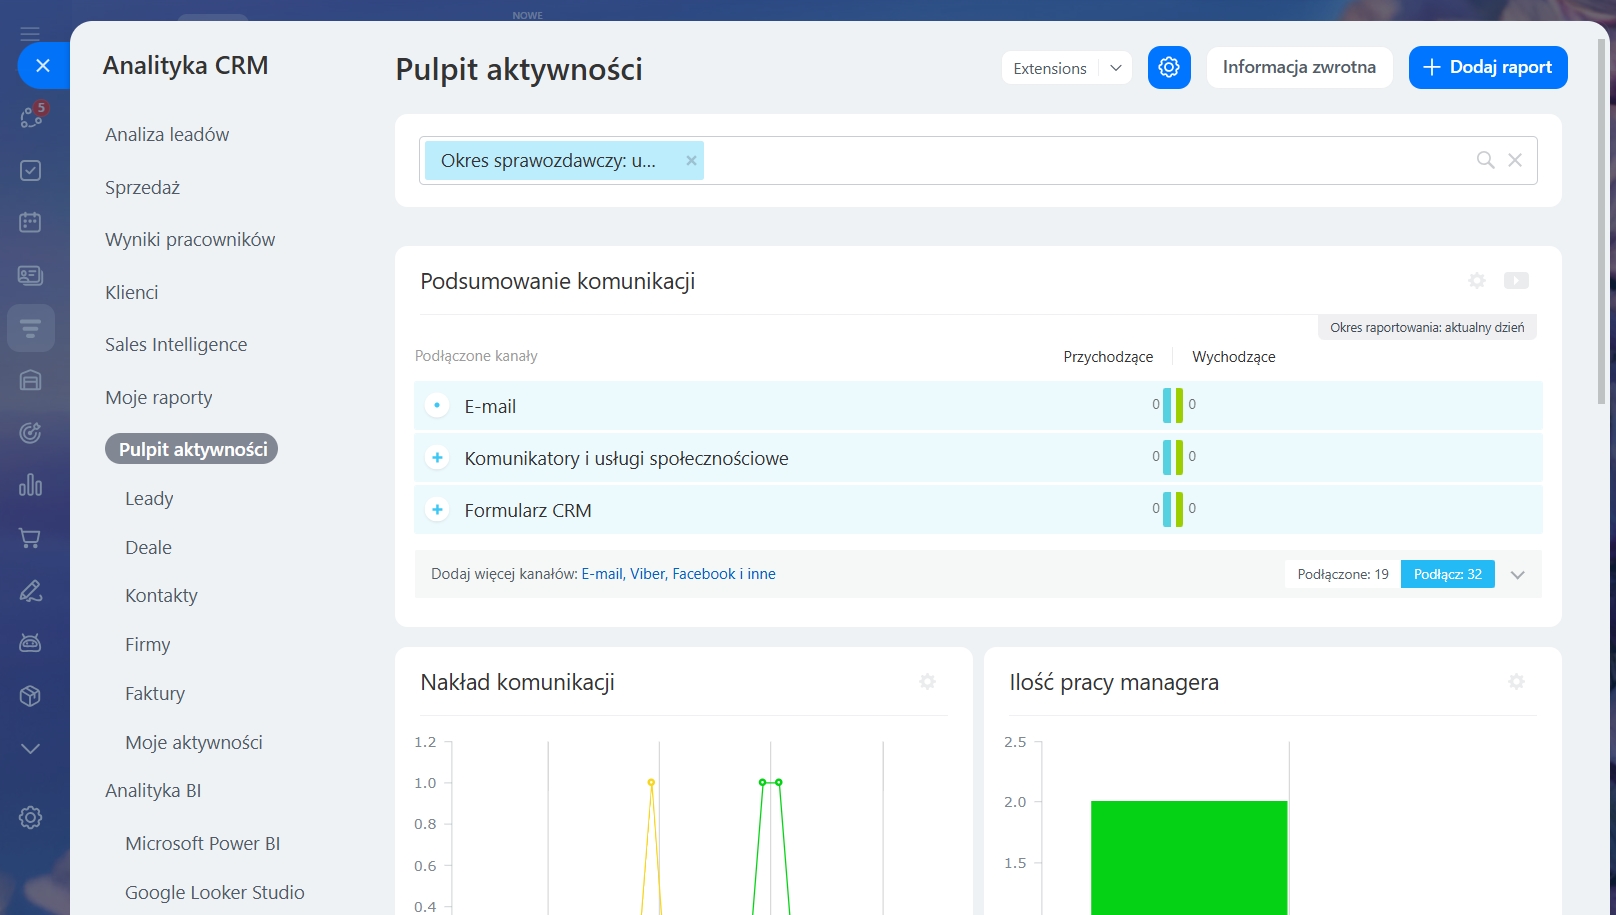Click the Wychodzące column header
This screenshot has height=915, width=1616.
coord(1234,357)
